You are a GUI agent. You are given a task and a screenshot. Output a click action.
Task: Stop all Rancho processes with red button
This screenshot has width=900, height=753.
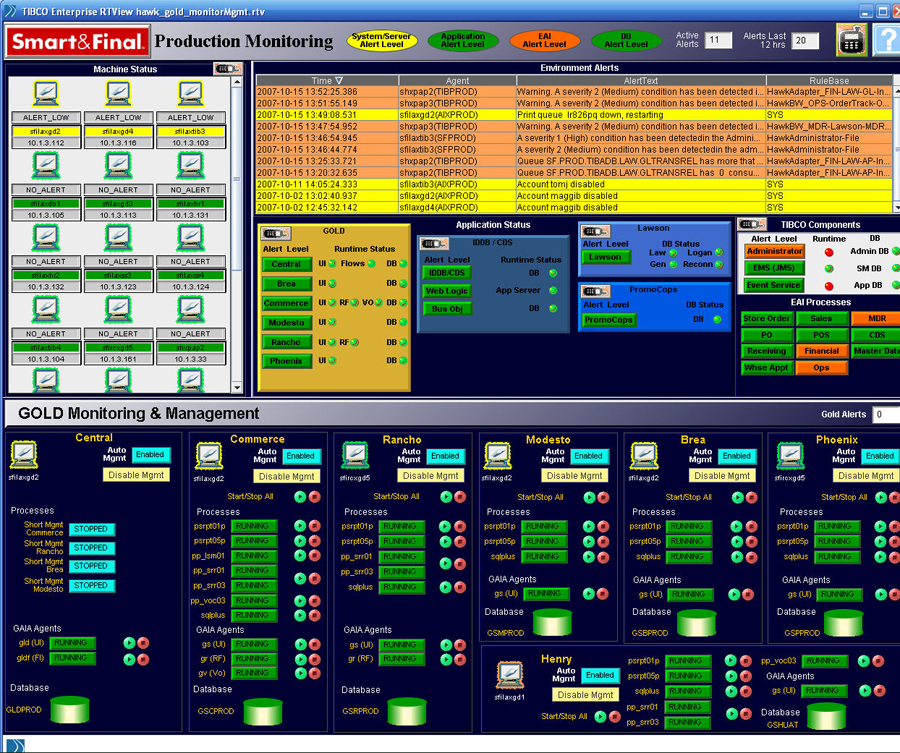click(x=459, y=496)
